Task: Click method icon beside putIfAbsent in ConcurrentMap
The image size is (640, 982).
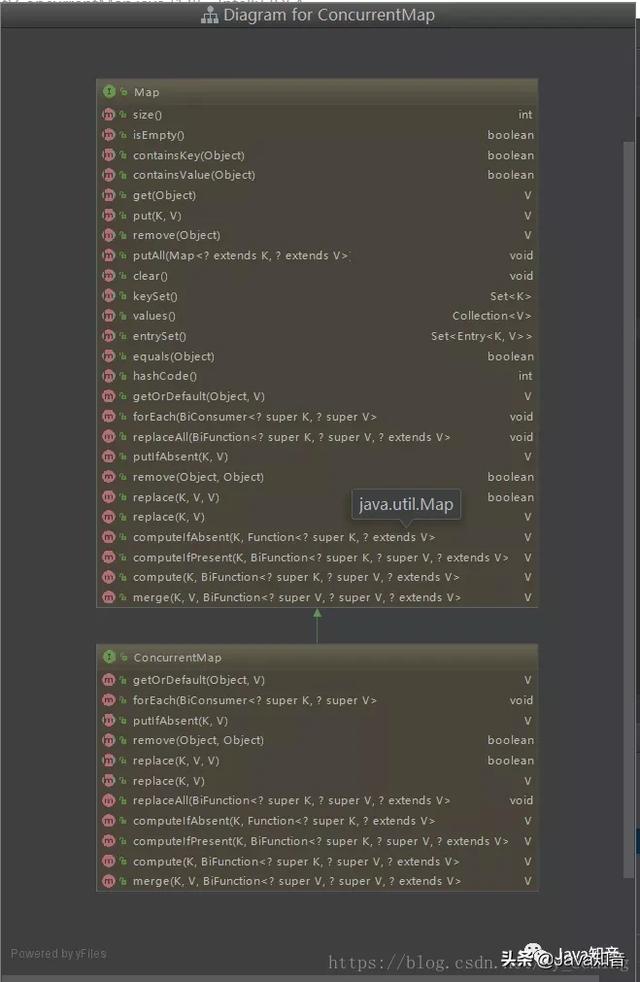Action: [x=108, y=720]
